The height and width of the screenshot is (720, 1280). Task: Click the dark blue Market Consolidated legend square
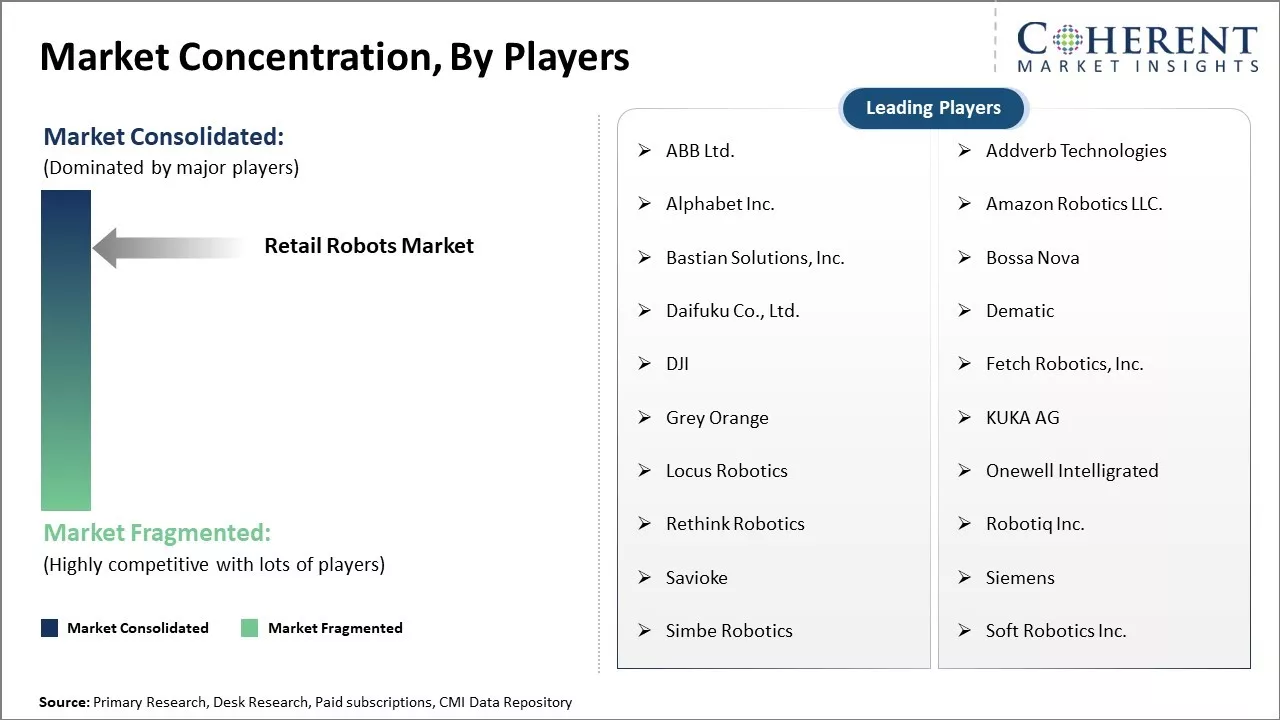tap(49, 628)
